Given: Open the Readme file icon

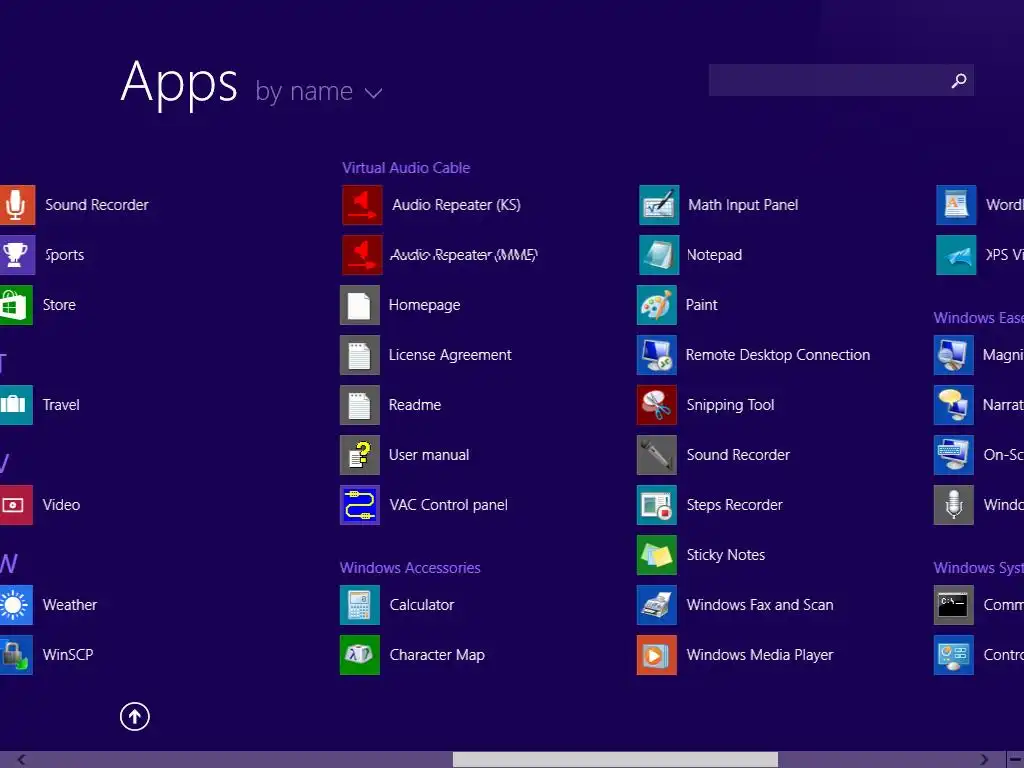Looking at the screenshot, I should 360,405.
